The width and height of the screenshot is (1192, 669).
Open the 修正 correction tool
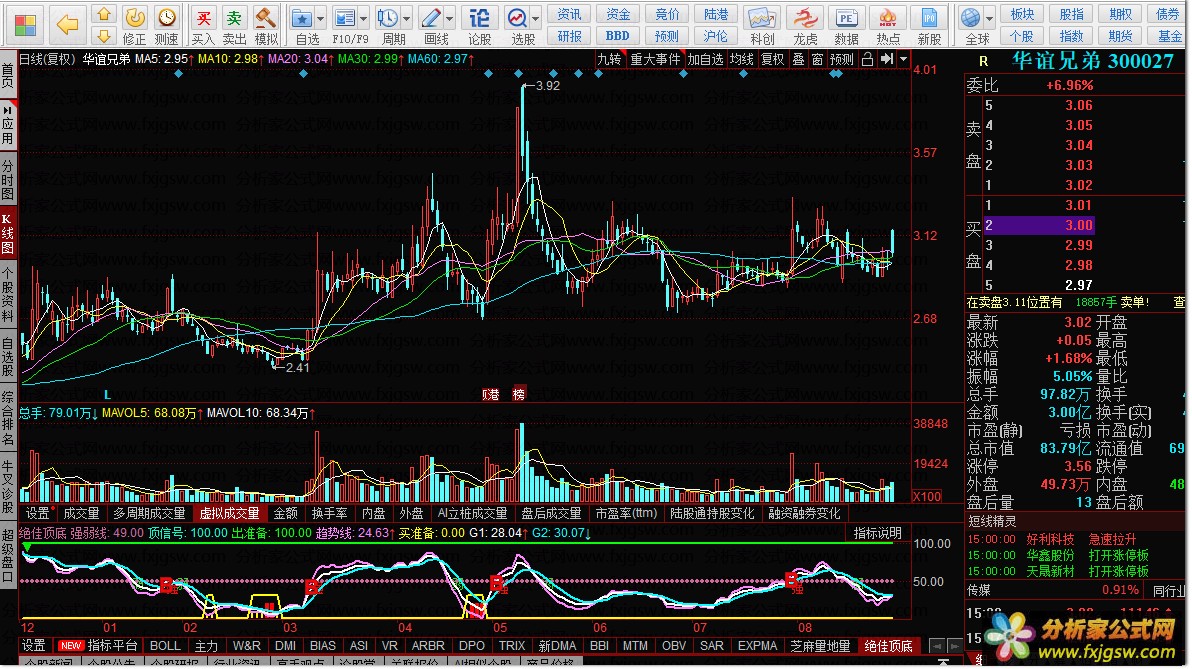(135, 26)
